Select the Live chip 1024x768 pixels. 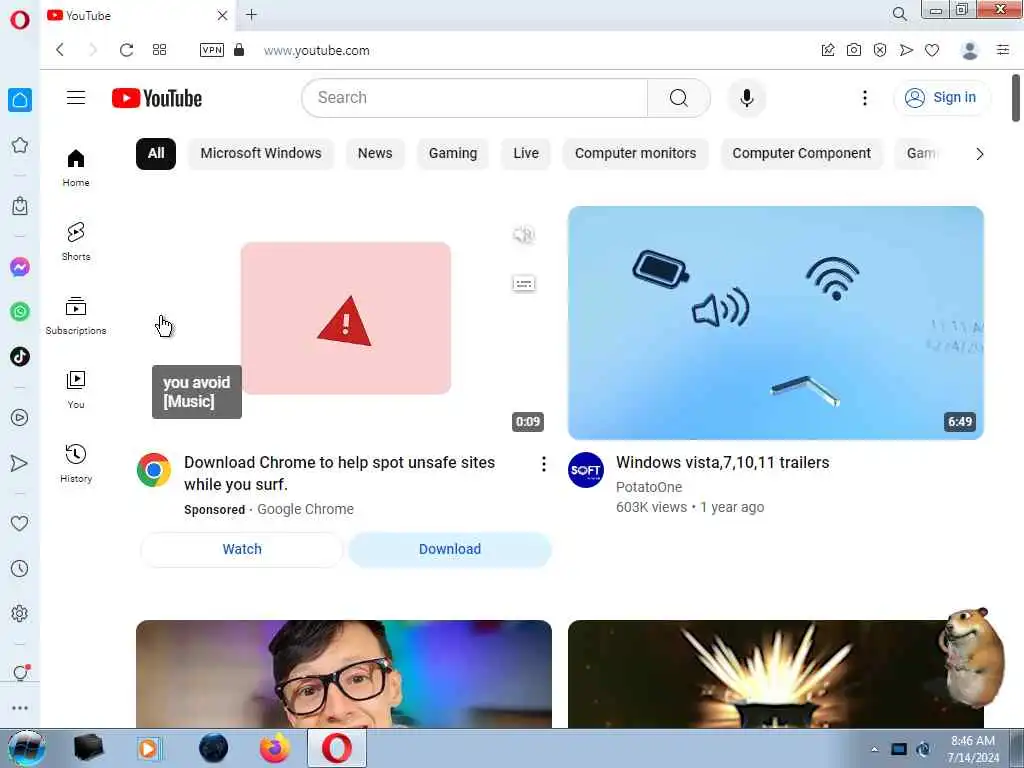pos(526,153)
